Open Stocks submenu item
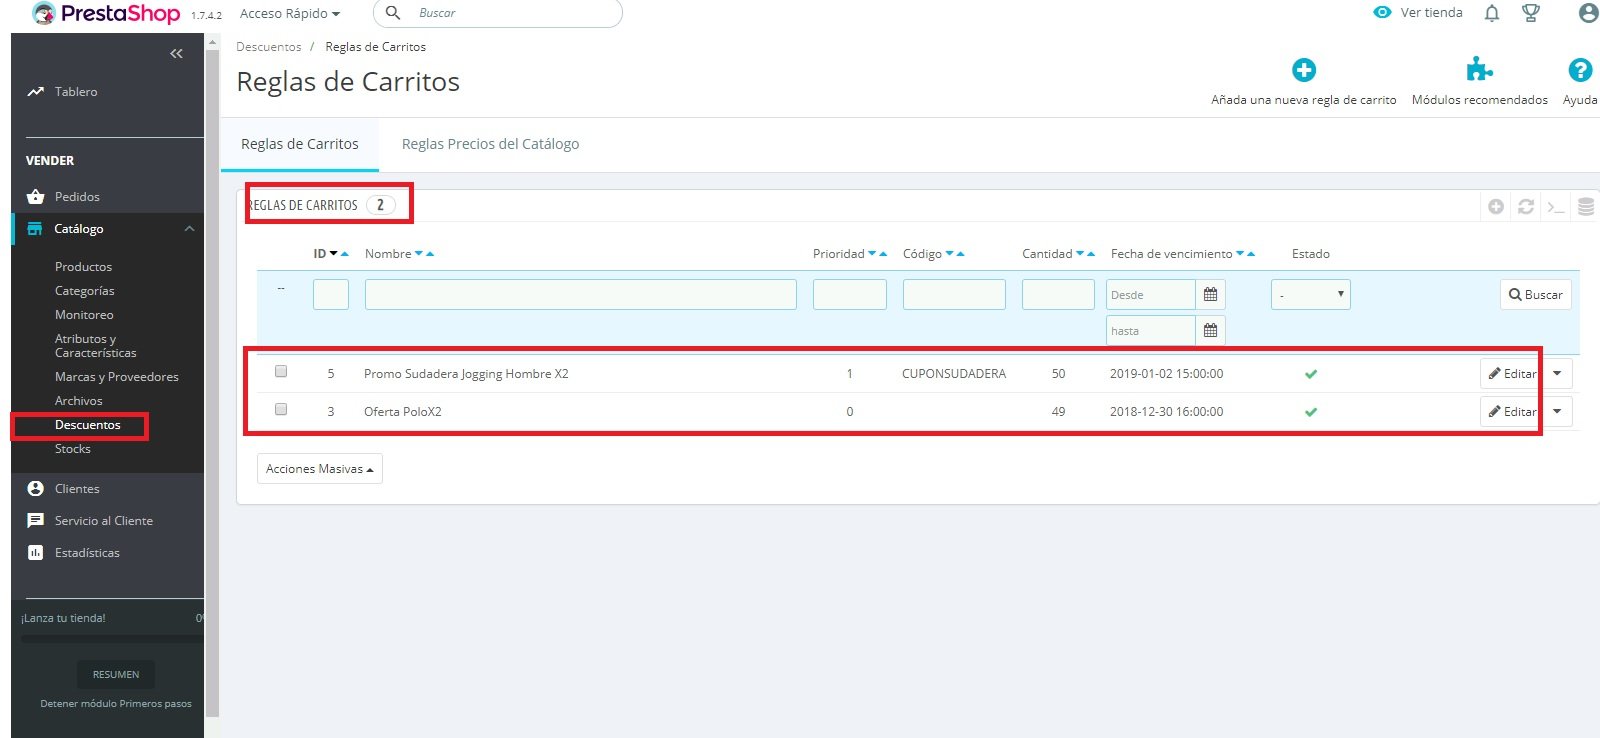 click(x=72, y=449)
